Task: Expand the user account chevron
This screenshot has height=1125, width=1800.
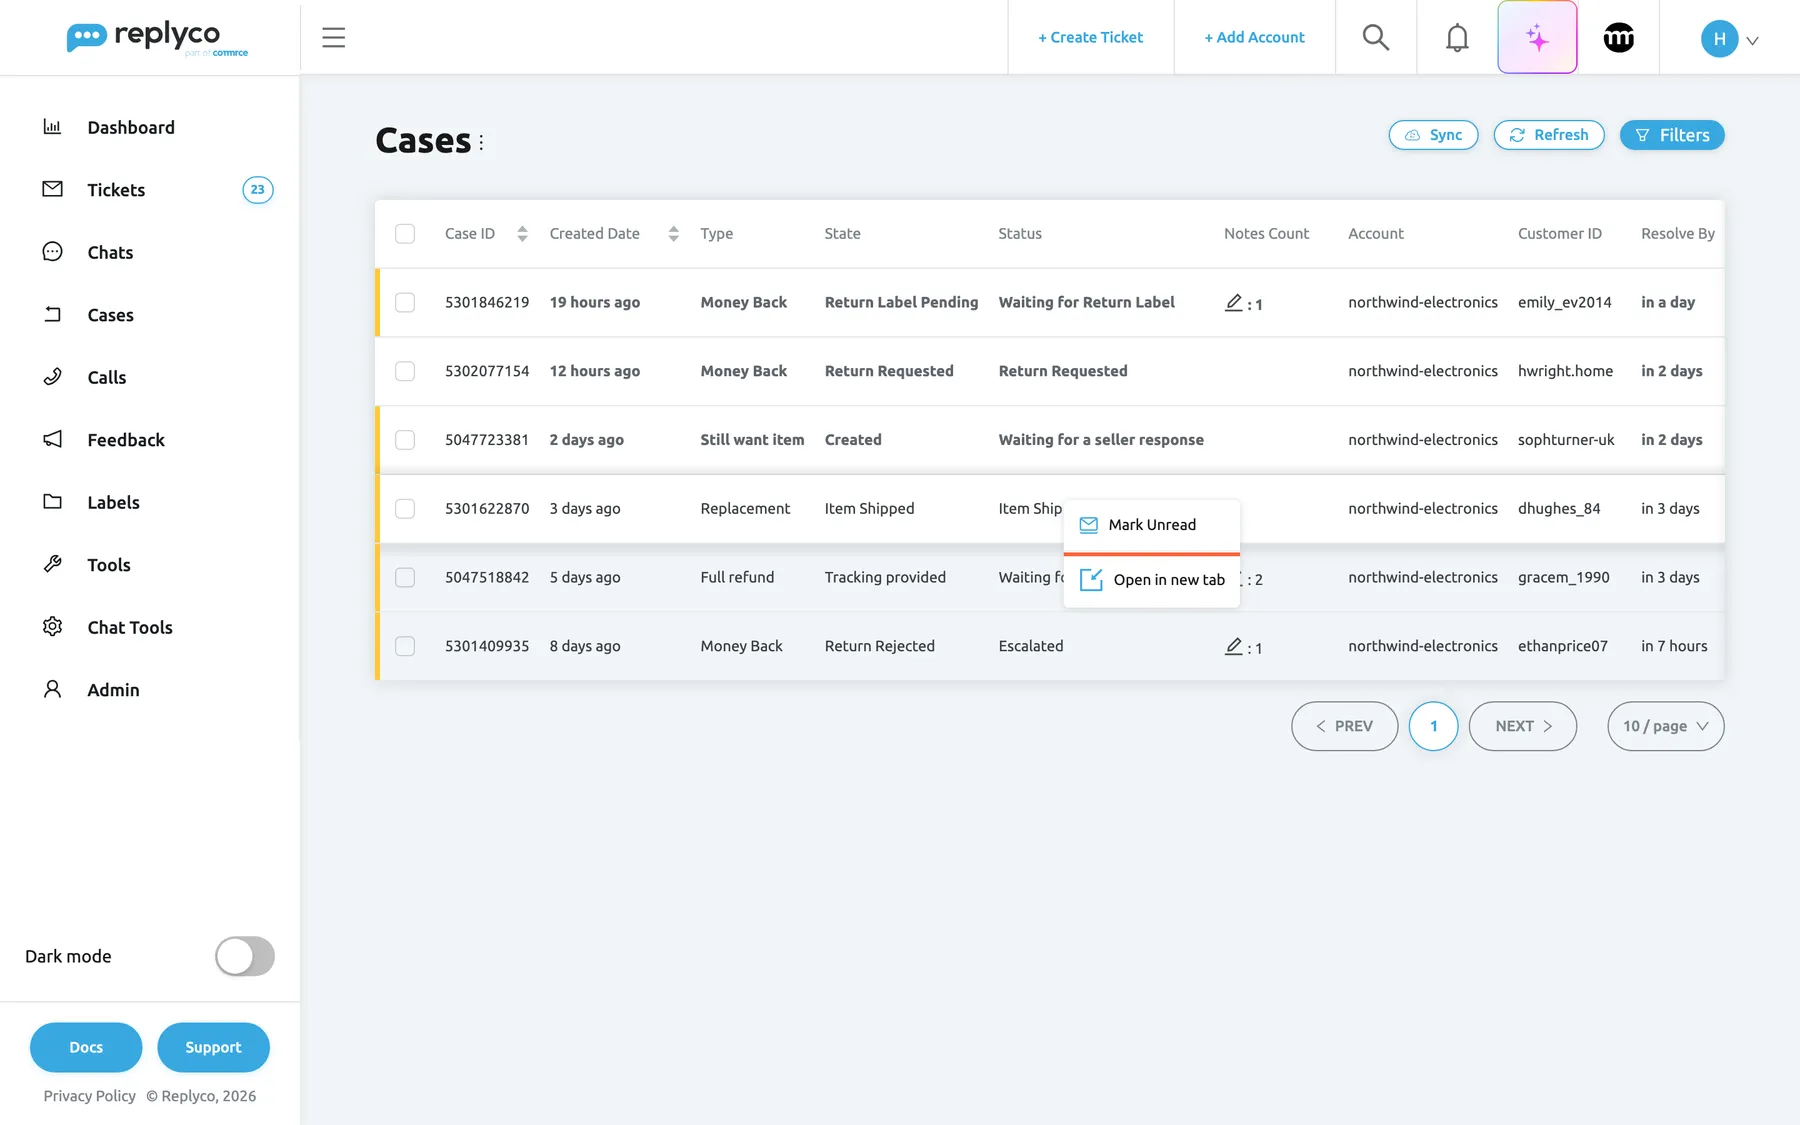Action: tap(1752, 41)
